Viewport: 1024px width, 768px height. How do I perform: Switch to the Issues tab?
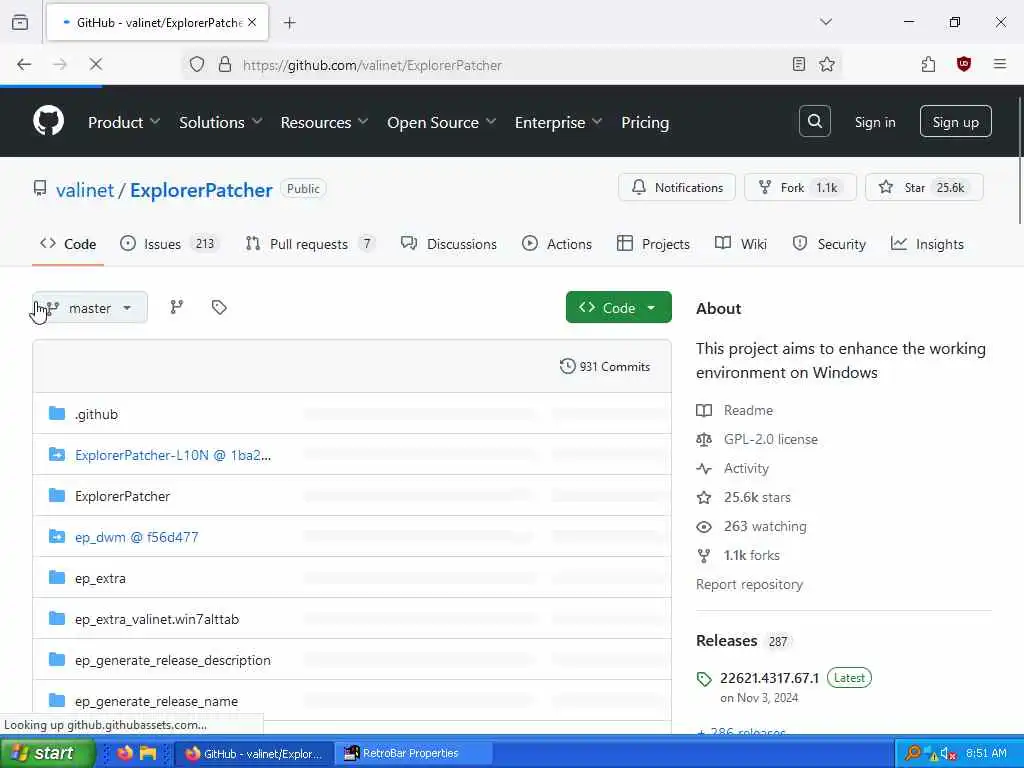[x=170, y=244]
